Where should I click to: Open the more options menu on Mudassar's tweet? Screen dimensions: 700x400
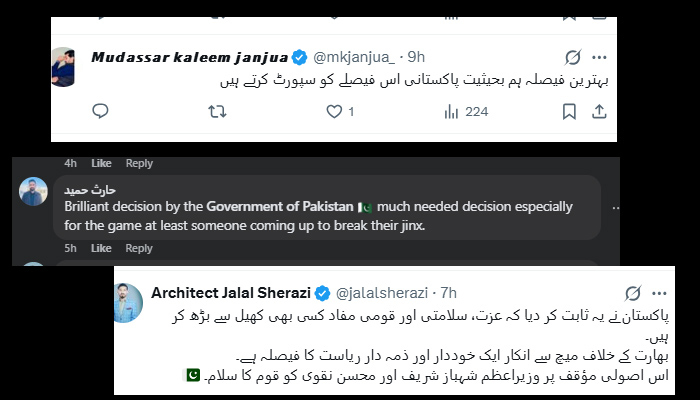(x=599, y=57)
